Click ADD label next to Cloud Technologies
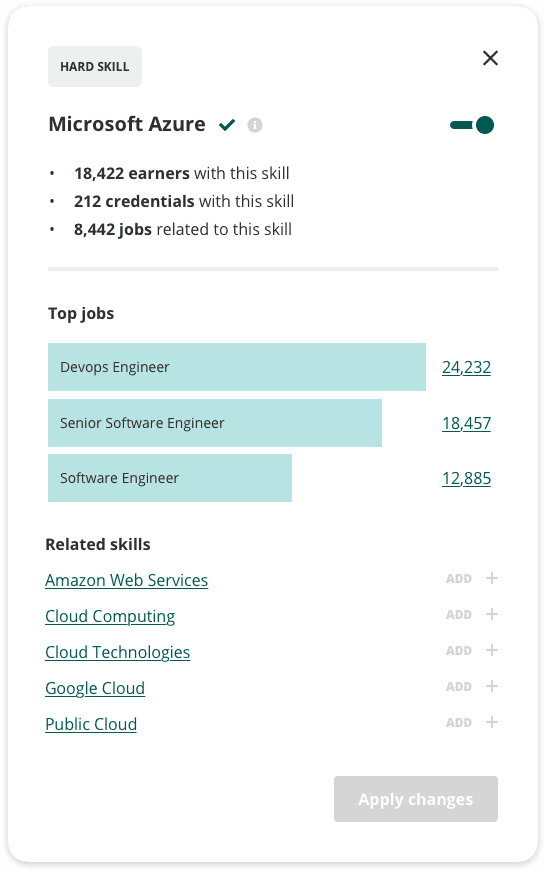Image resolution: width=546 pixels, height=872 pixels. pyautogui.click(x=459, y=651)
